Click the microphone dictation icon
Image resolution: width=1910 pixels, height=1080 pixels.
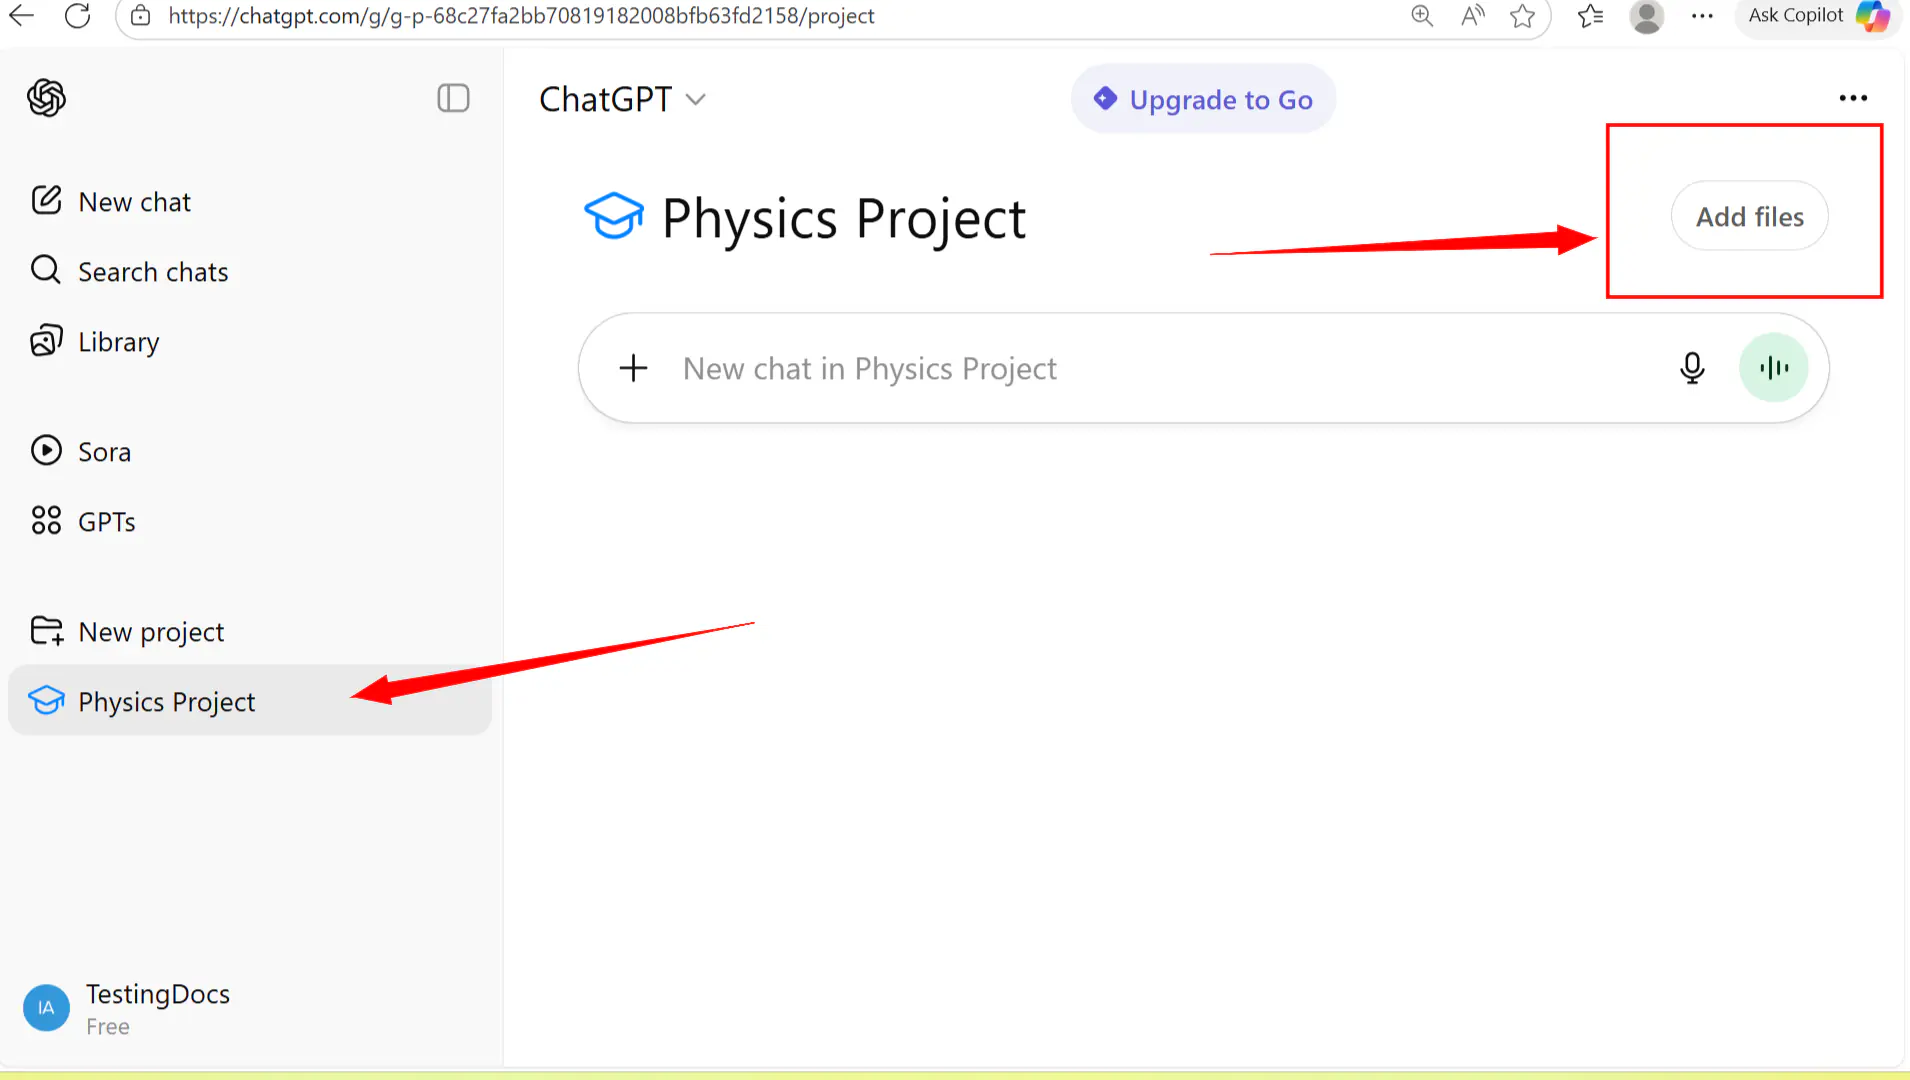[1692, 368]
